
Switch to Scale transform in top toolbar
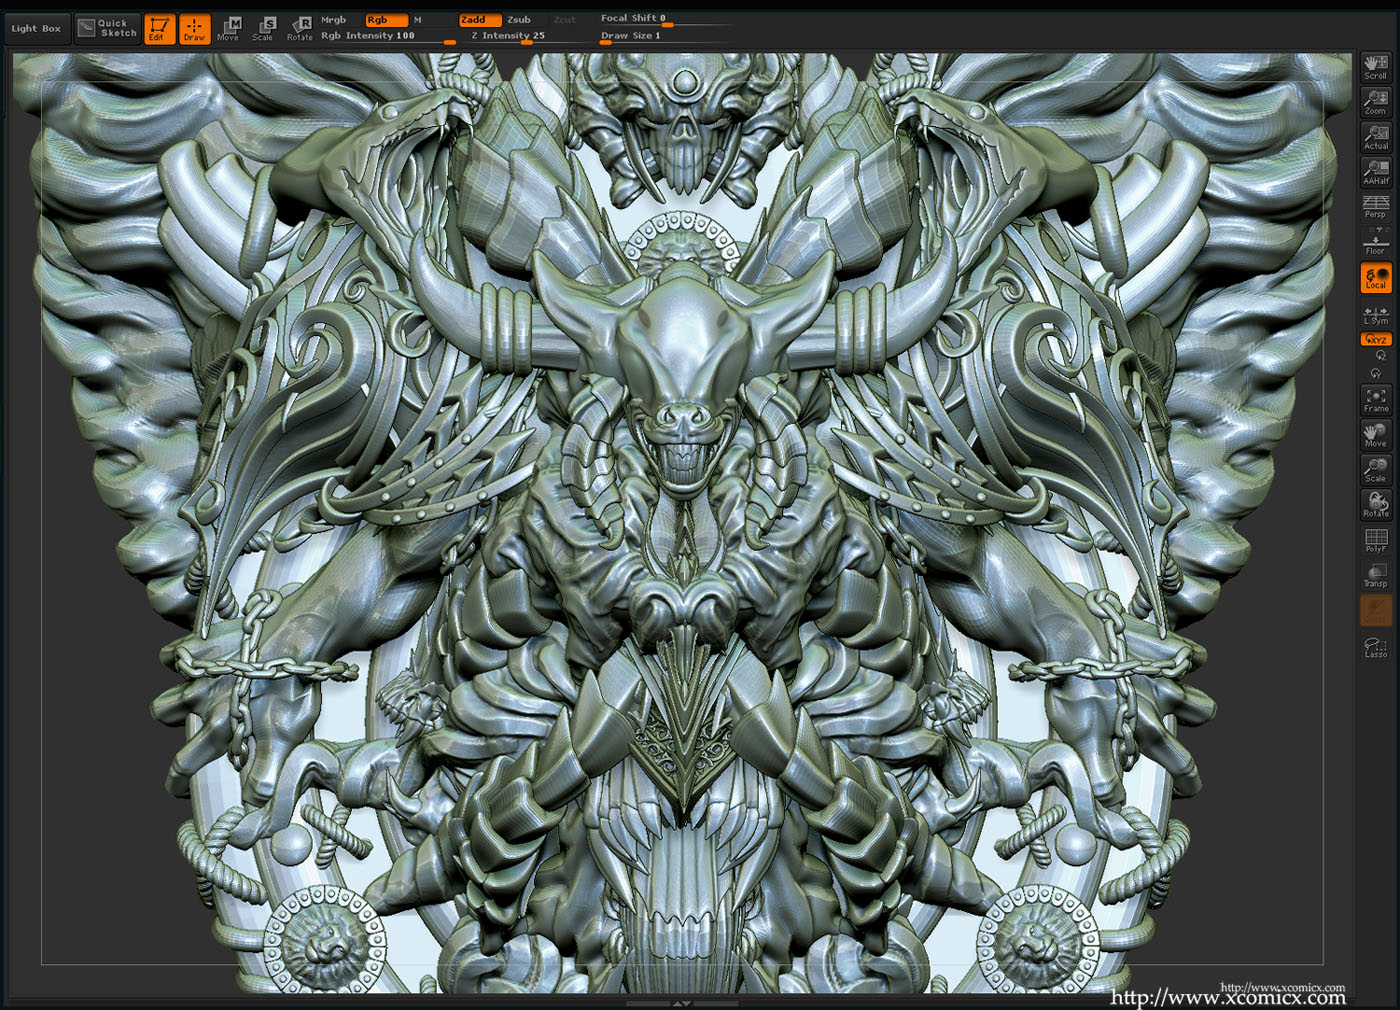pyautogui.click(x=263, y=29)
